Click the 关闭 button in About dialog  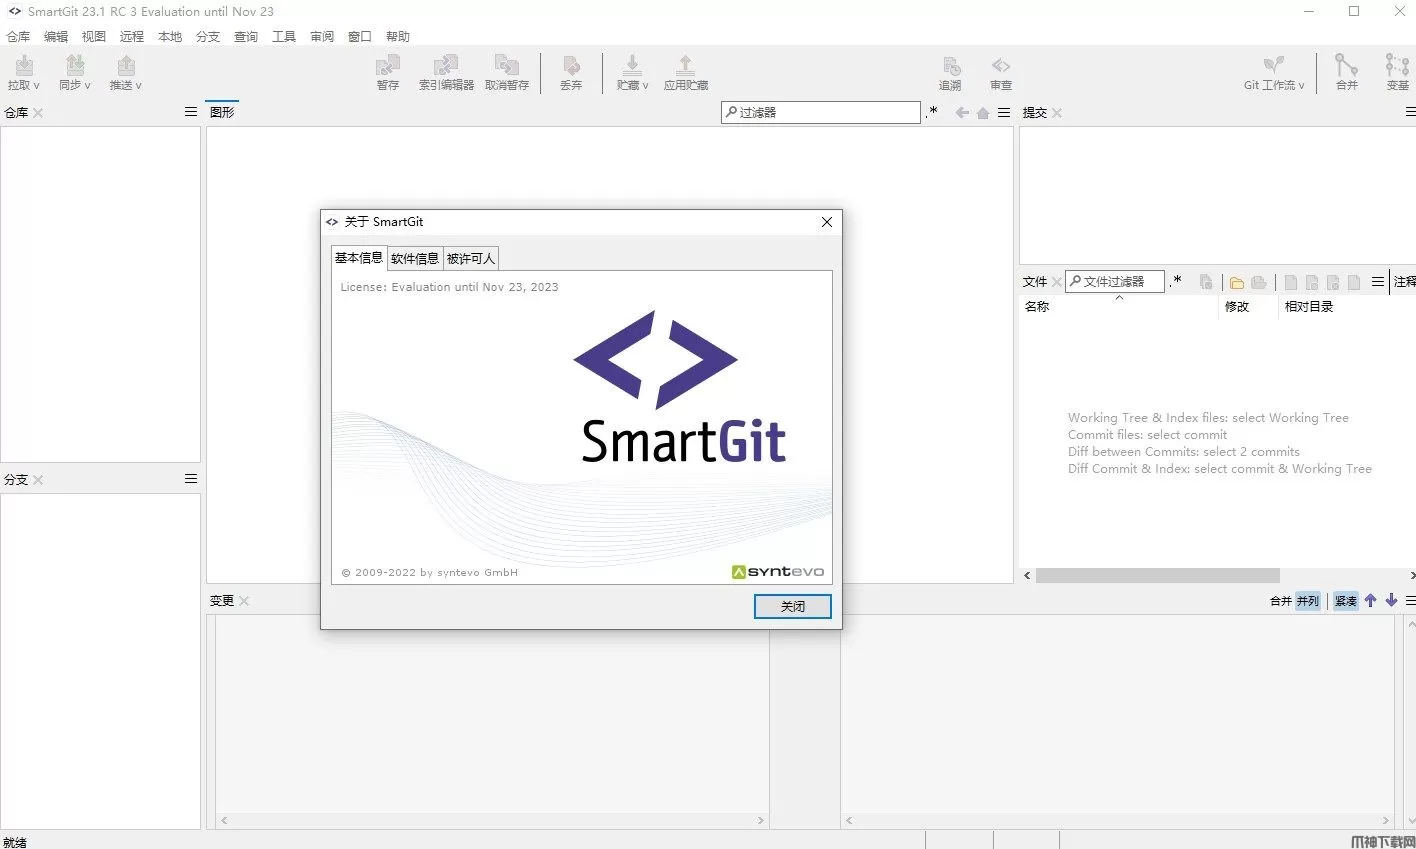coord(792,606)
